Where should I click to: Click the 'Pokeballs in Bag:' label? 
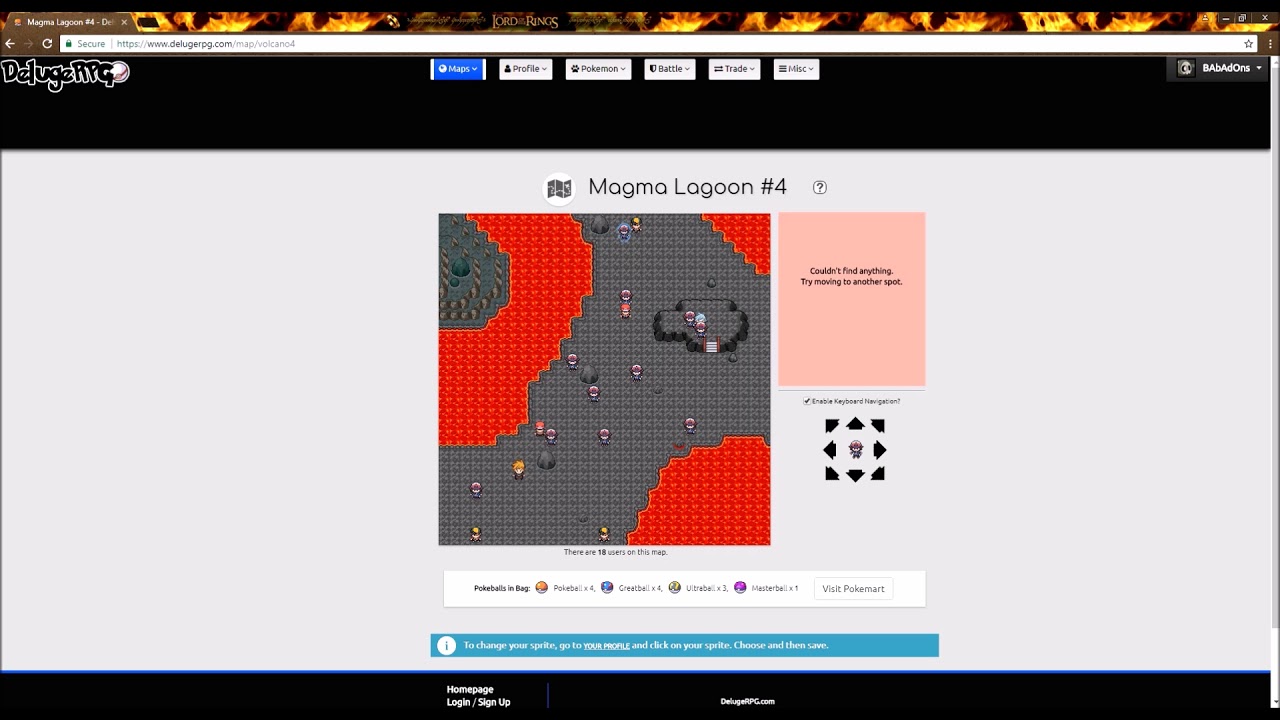[x=502, y=588]
